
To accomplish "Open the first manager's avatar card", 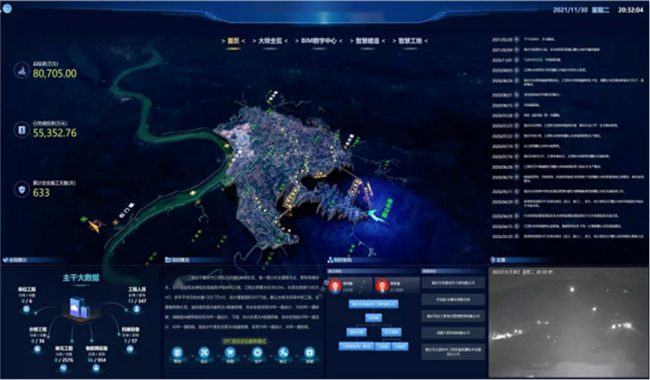I will [x=349, y=286].
